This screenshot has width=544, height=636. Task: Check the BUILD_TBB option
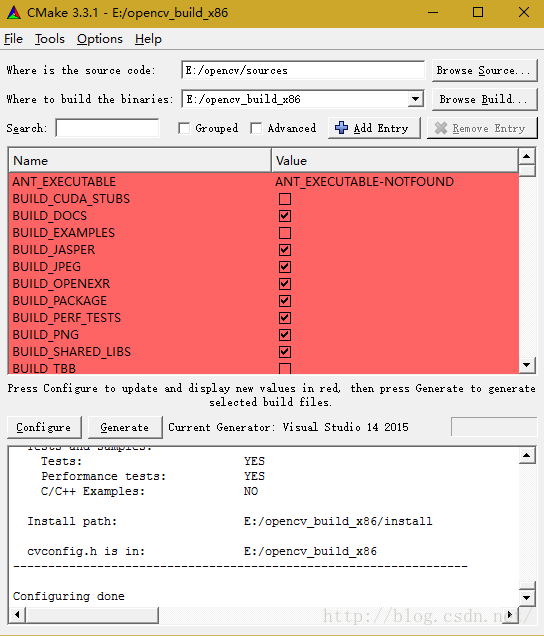tap(285, 368)
